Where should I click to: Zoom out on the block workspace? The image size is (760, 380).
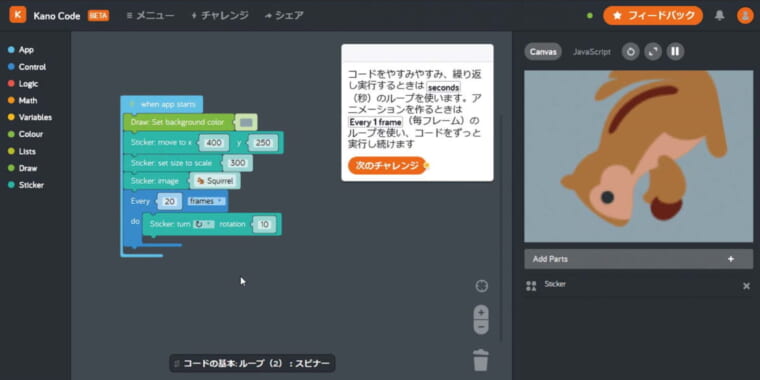(481, 327)
